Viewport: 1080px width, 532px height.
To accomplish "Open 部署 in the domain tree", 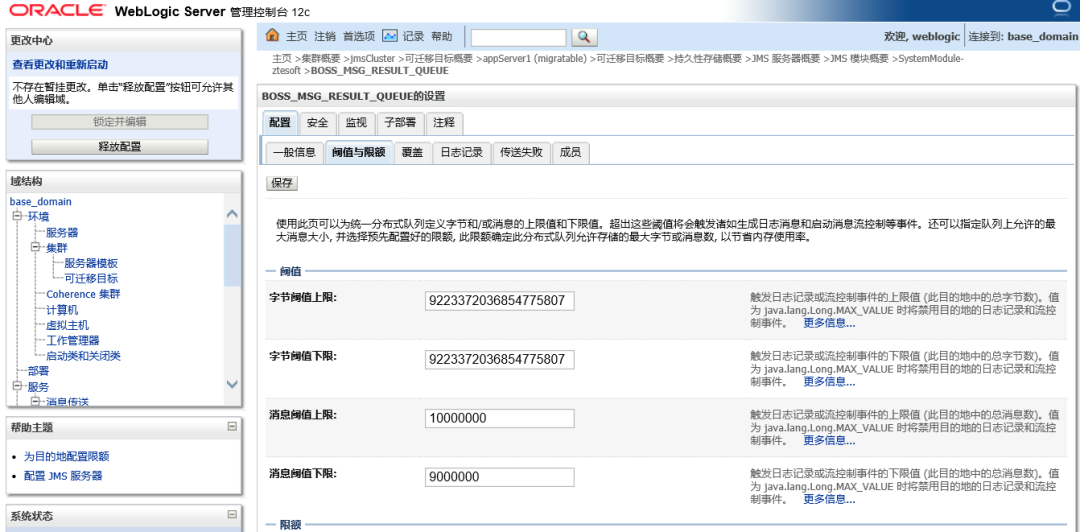I will click(39, 371).
